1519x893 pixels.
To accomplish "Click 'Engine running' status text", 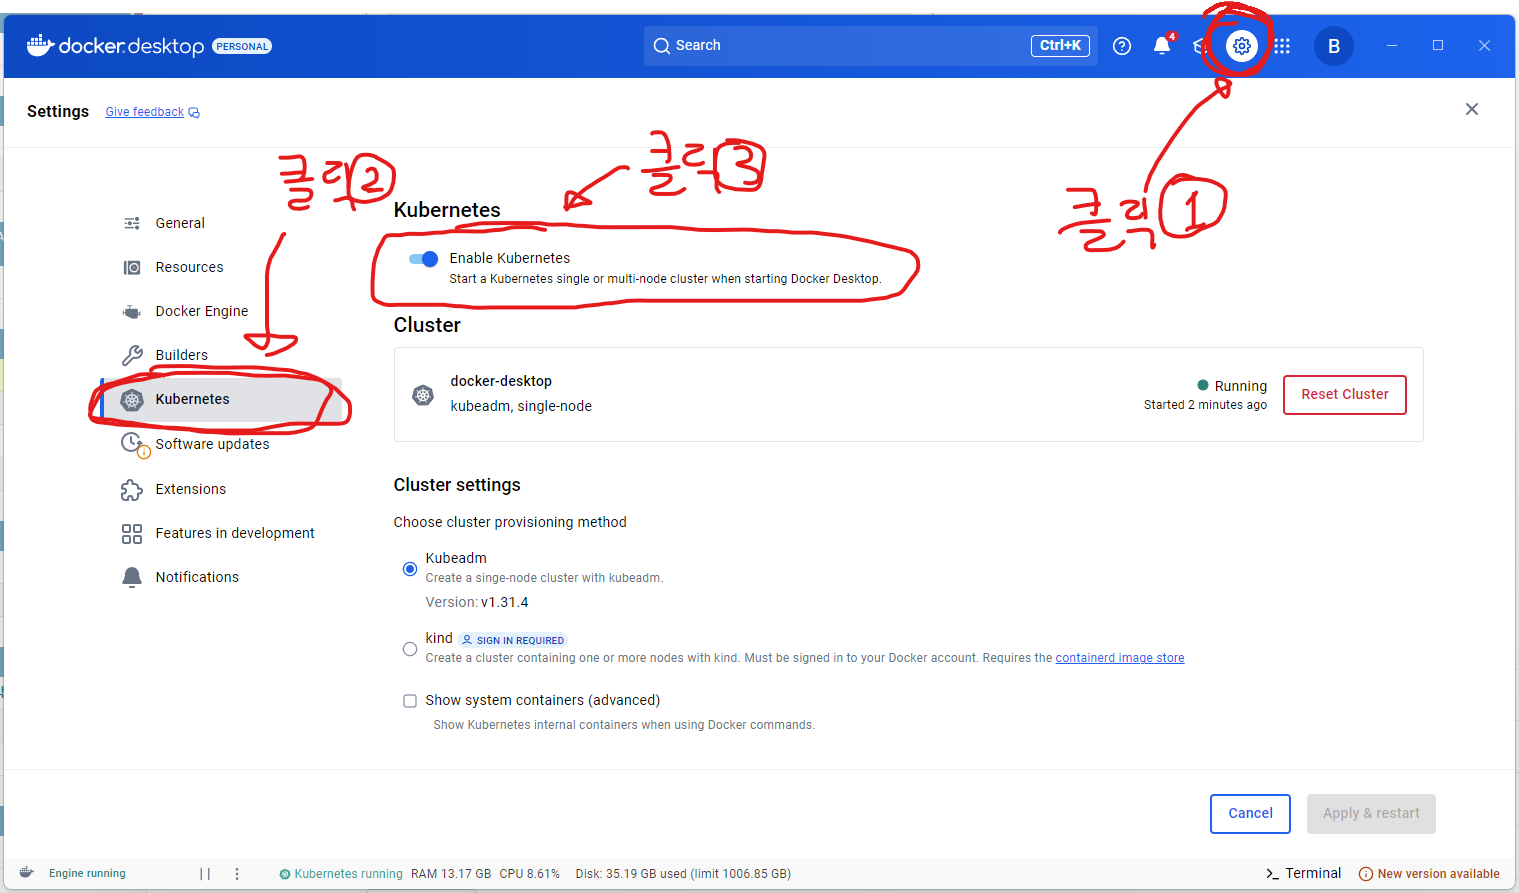I will click(x=87, y=874).
